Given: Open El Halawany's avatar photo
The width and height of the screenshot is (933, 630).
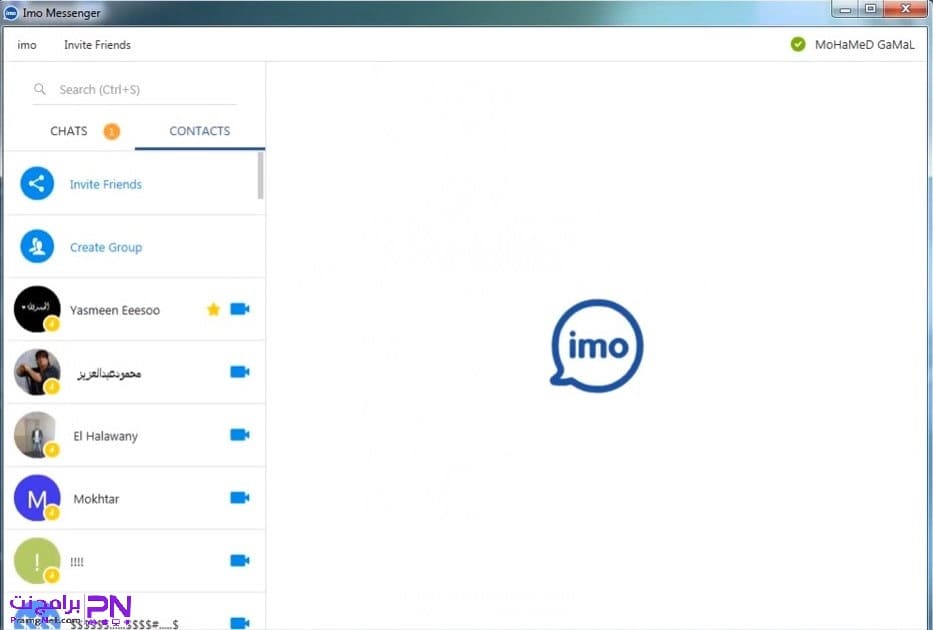Looking at the screenshot, I should coord(37,435).
